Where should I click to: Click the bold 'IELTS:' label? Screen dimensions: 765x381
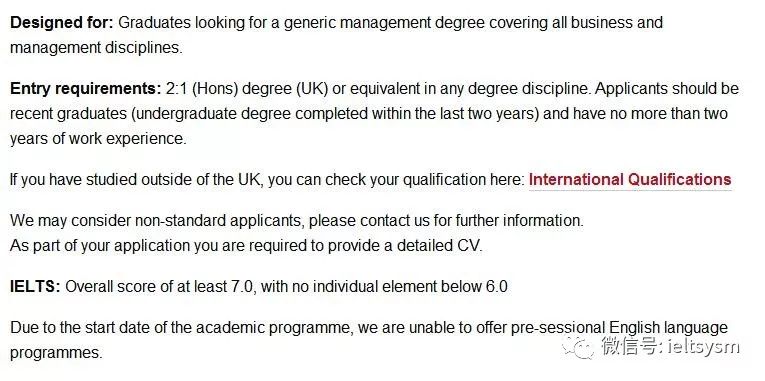coord(35,286)
